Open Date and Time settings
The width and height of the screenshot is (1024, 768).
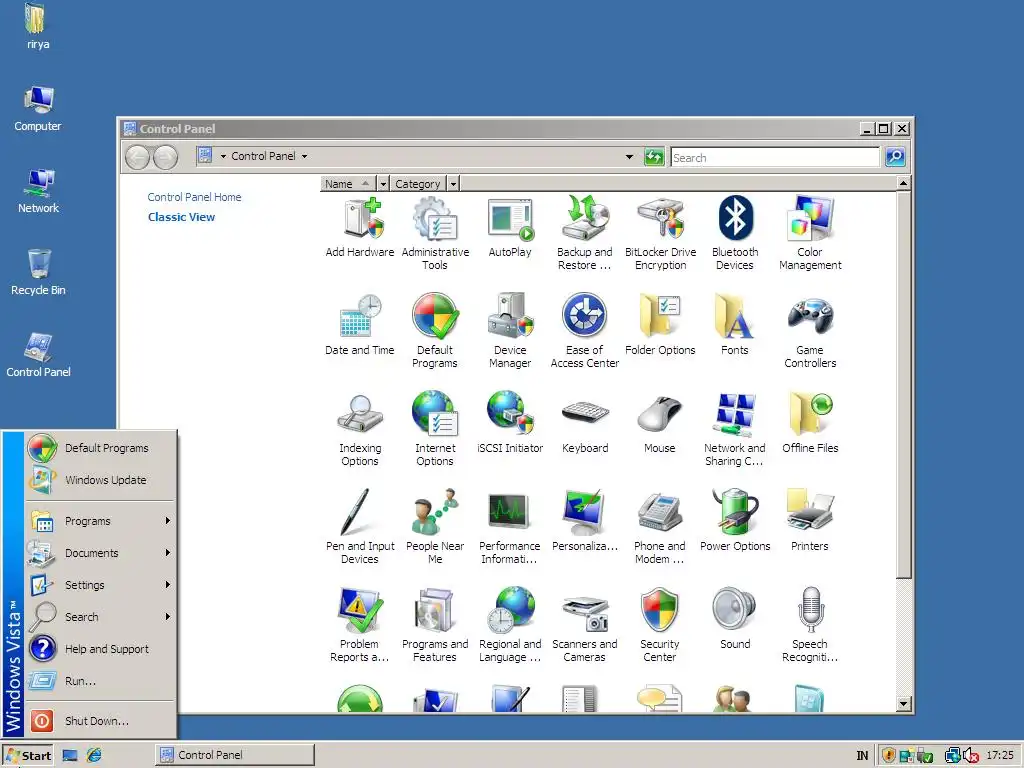pyautogui.click(x=360, y=325)
